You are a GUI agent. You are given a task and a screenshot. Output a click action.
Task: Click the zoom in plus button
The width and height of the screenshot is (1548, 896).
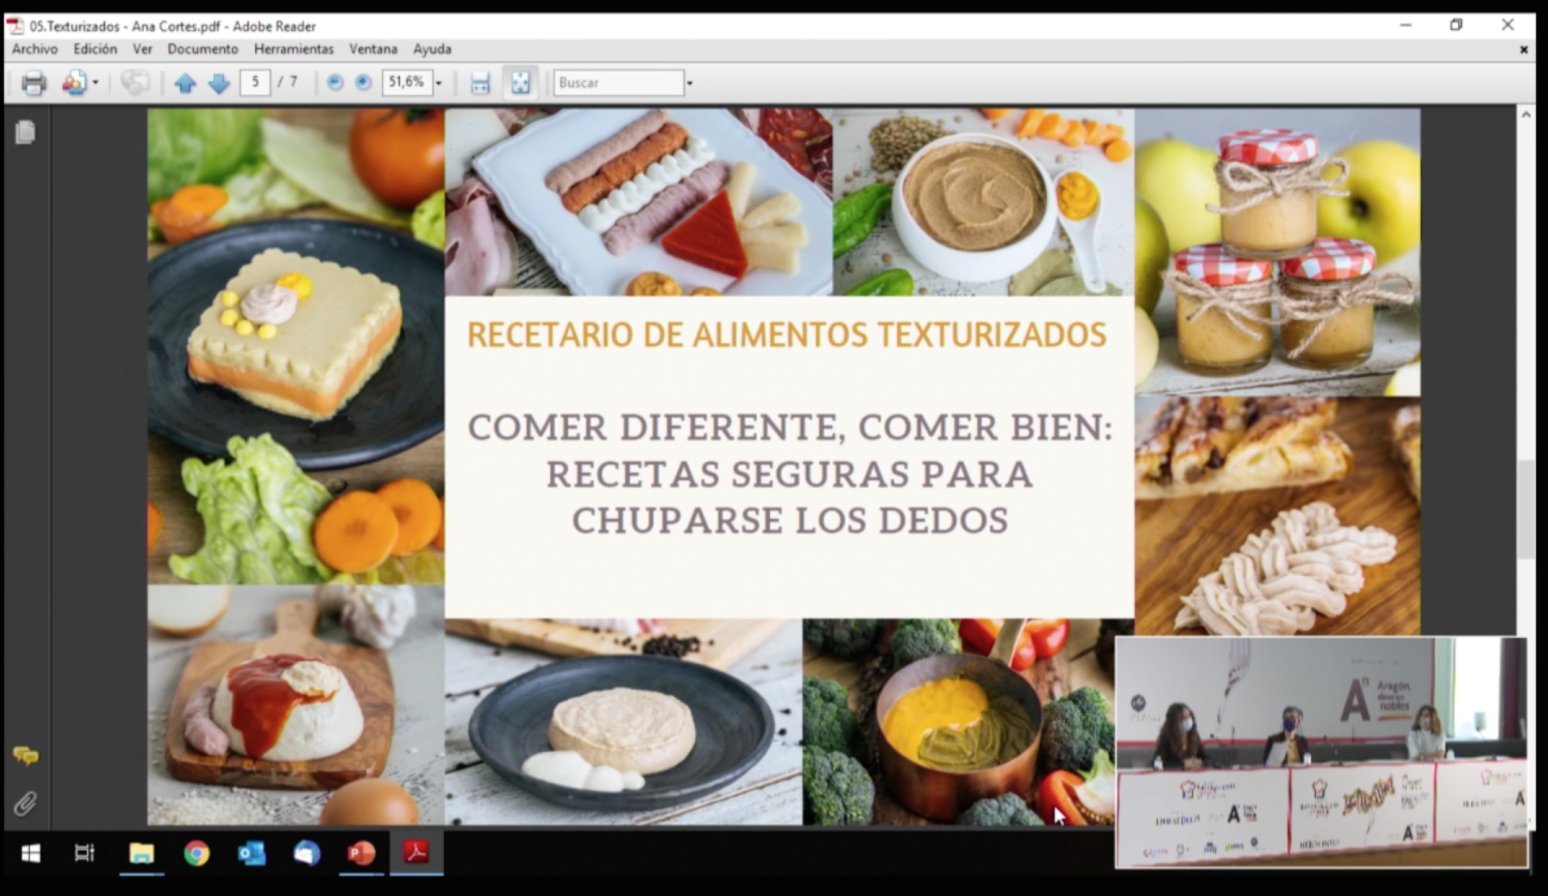click(363, 83)
